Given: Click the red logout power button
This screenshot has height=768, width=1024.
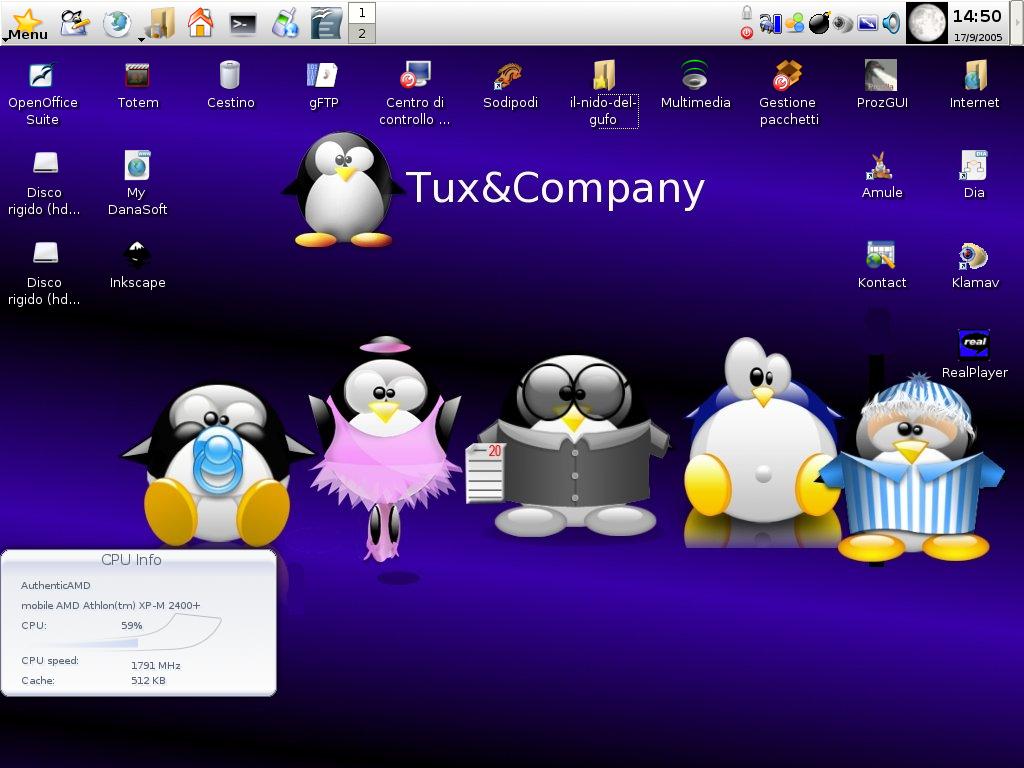Looking at the screenshot, I should coord(746,33).
